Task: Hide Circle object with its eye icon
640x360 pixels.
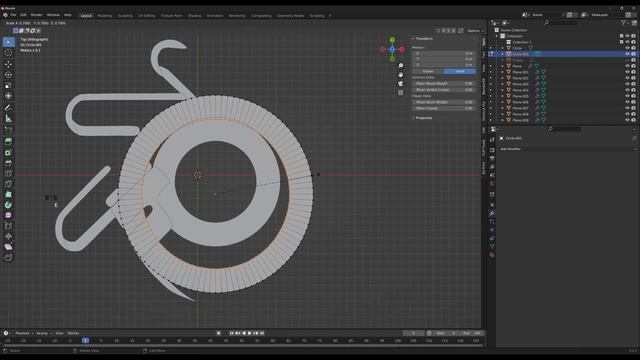Action: [x=627, y=48]
